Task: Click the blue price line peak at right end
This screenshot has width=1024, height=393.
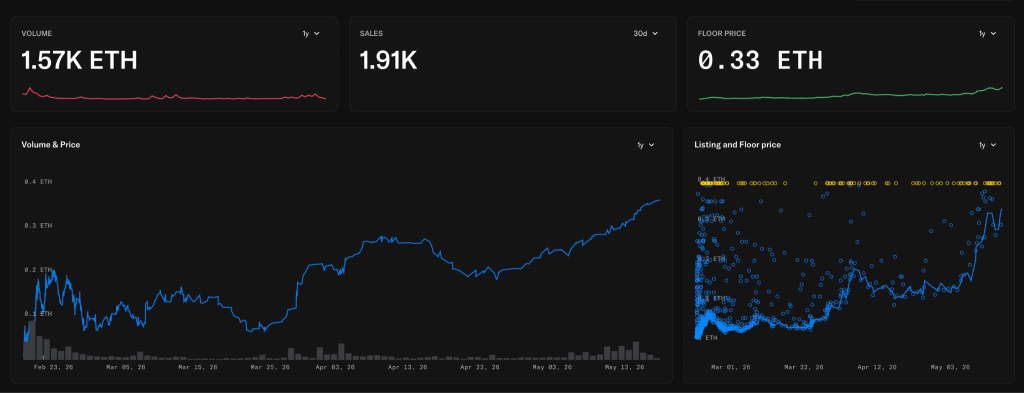Action: click(658, 200)
